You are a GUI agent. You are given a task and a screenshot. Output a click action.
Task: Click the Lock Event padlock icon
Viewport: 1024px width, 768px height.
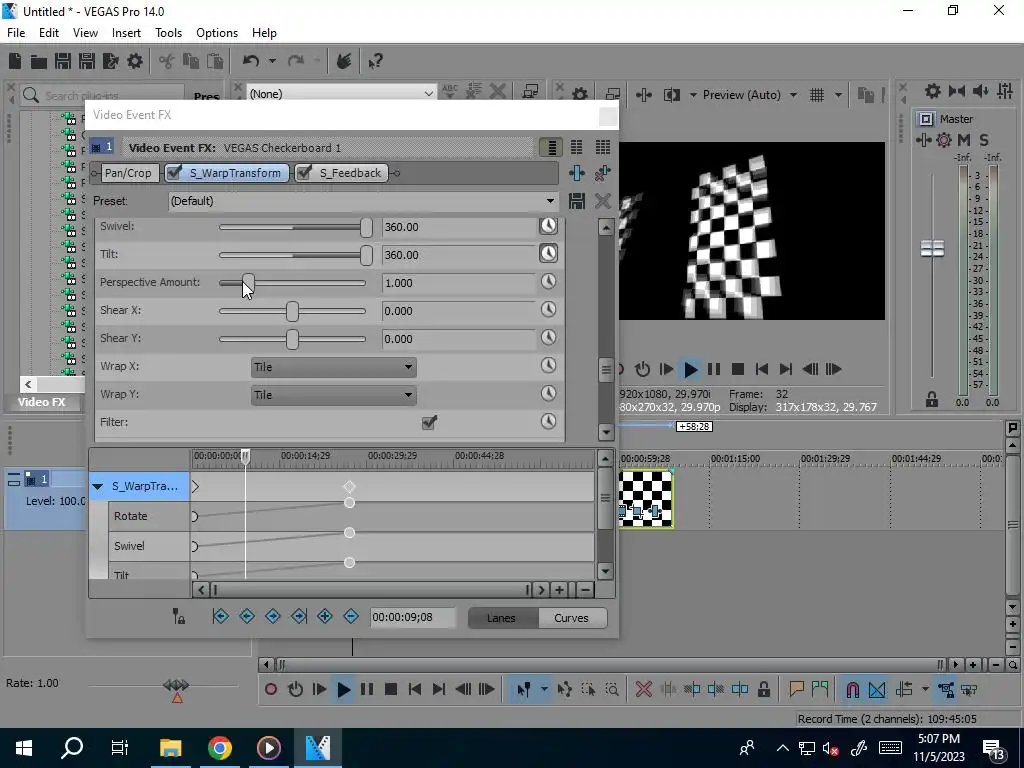(x=763, y=690)
